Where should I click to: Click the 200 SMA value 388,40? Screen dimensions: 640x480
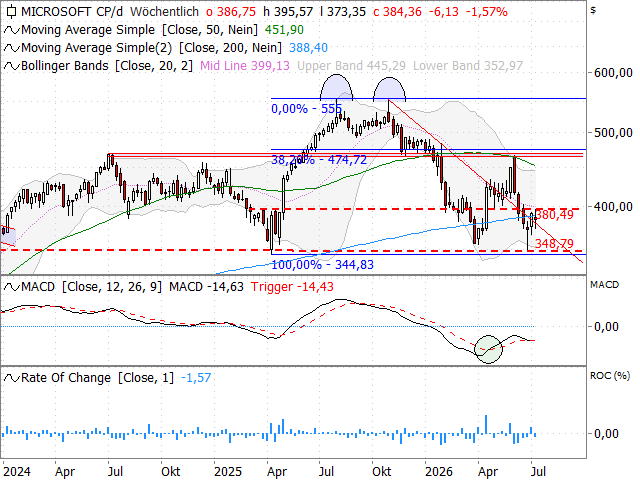[308, 48]
